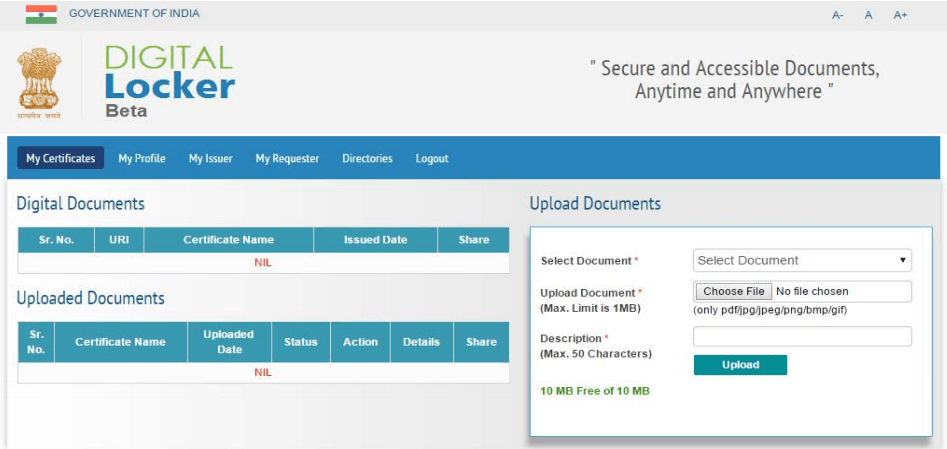Open the My Requester menu item
Image resolution: width=947 pixels, height=449 pixels.
(x=287, y=158)
